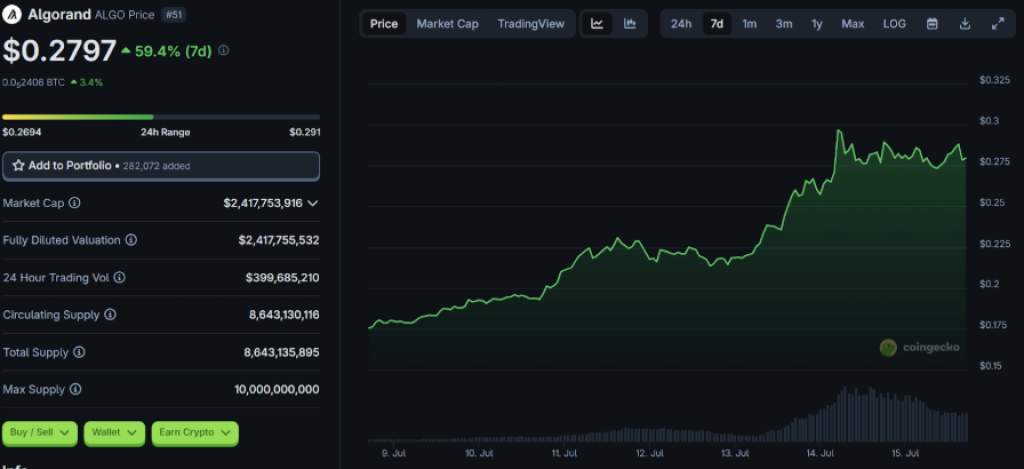Click Add to Portfolio button

coord(161,166)
